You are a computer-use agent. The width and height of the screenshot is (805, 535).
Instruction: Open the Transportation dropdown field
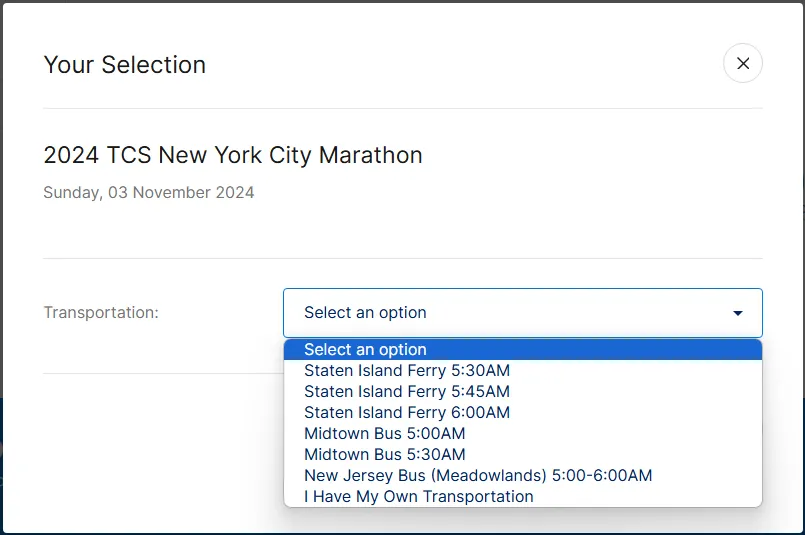click(523, 313)
